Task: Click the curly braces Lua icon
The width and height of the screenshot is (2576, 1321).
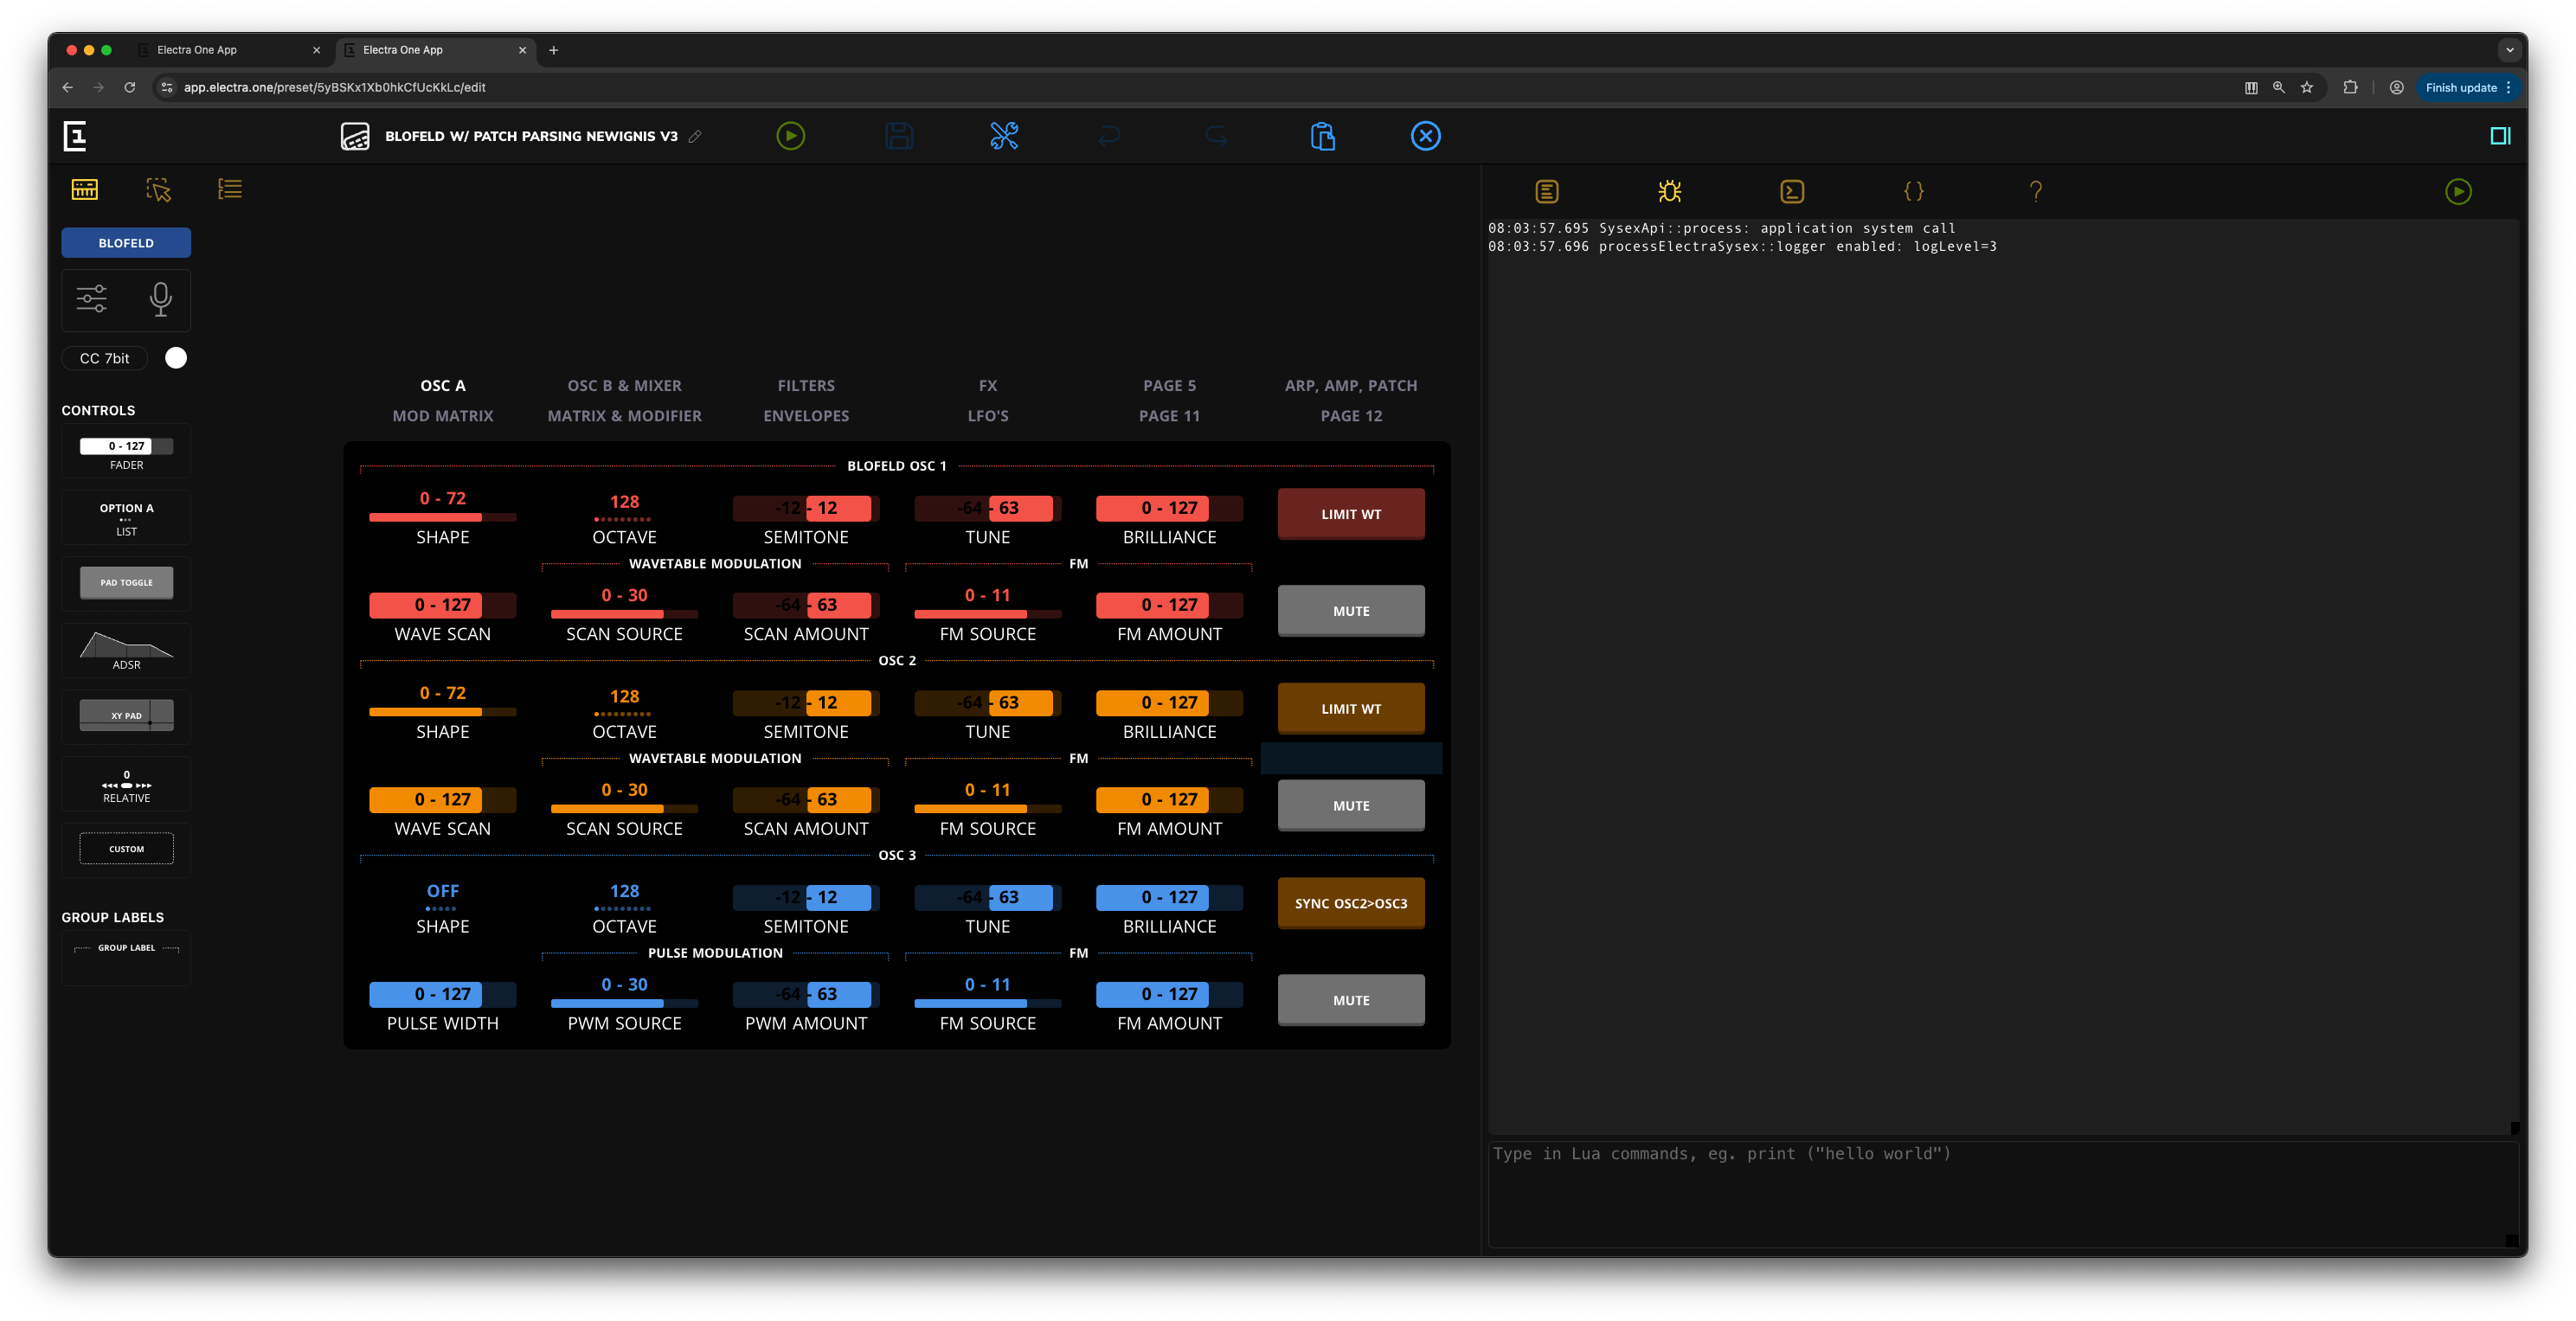Action: click(x=1913, y=191)
